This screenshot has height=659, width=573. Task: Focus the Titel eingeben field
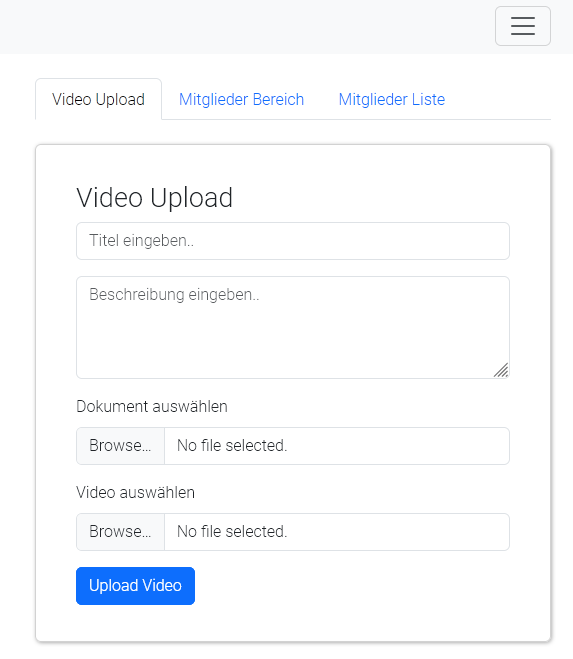tap(293, 241)
